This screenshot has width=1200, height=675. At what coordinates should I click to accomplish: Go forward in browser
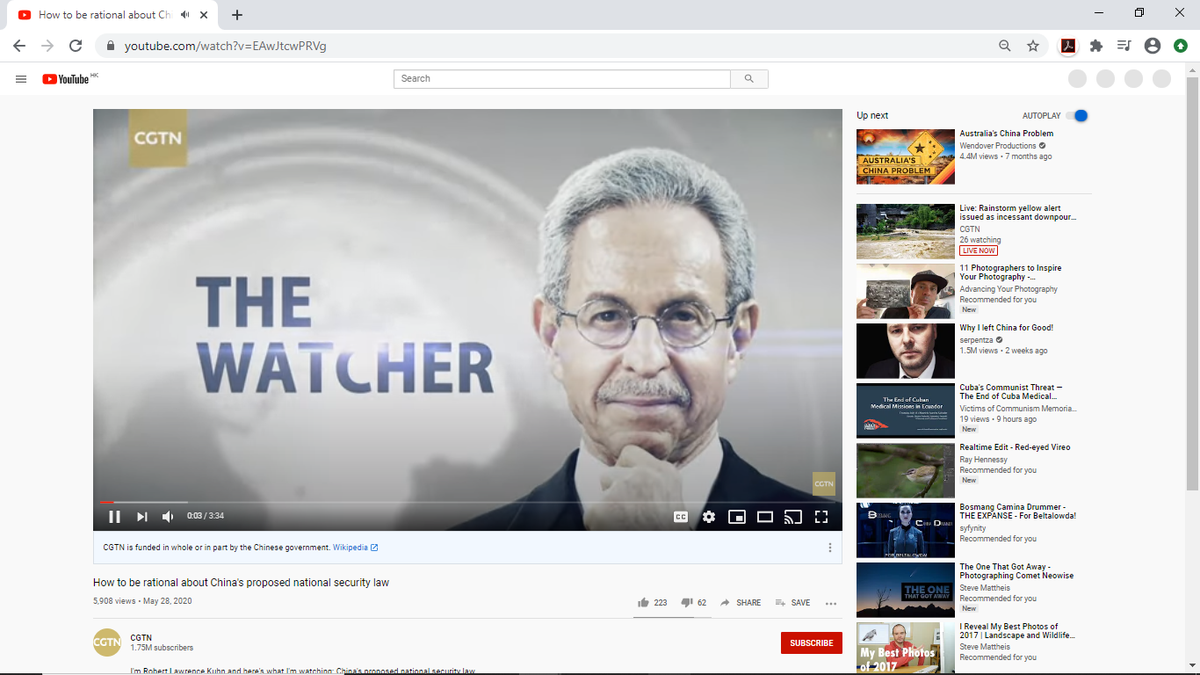tap(47, 46)
